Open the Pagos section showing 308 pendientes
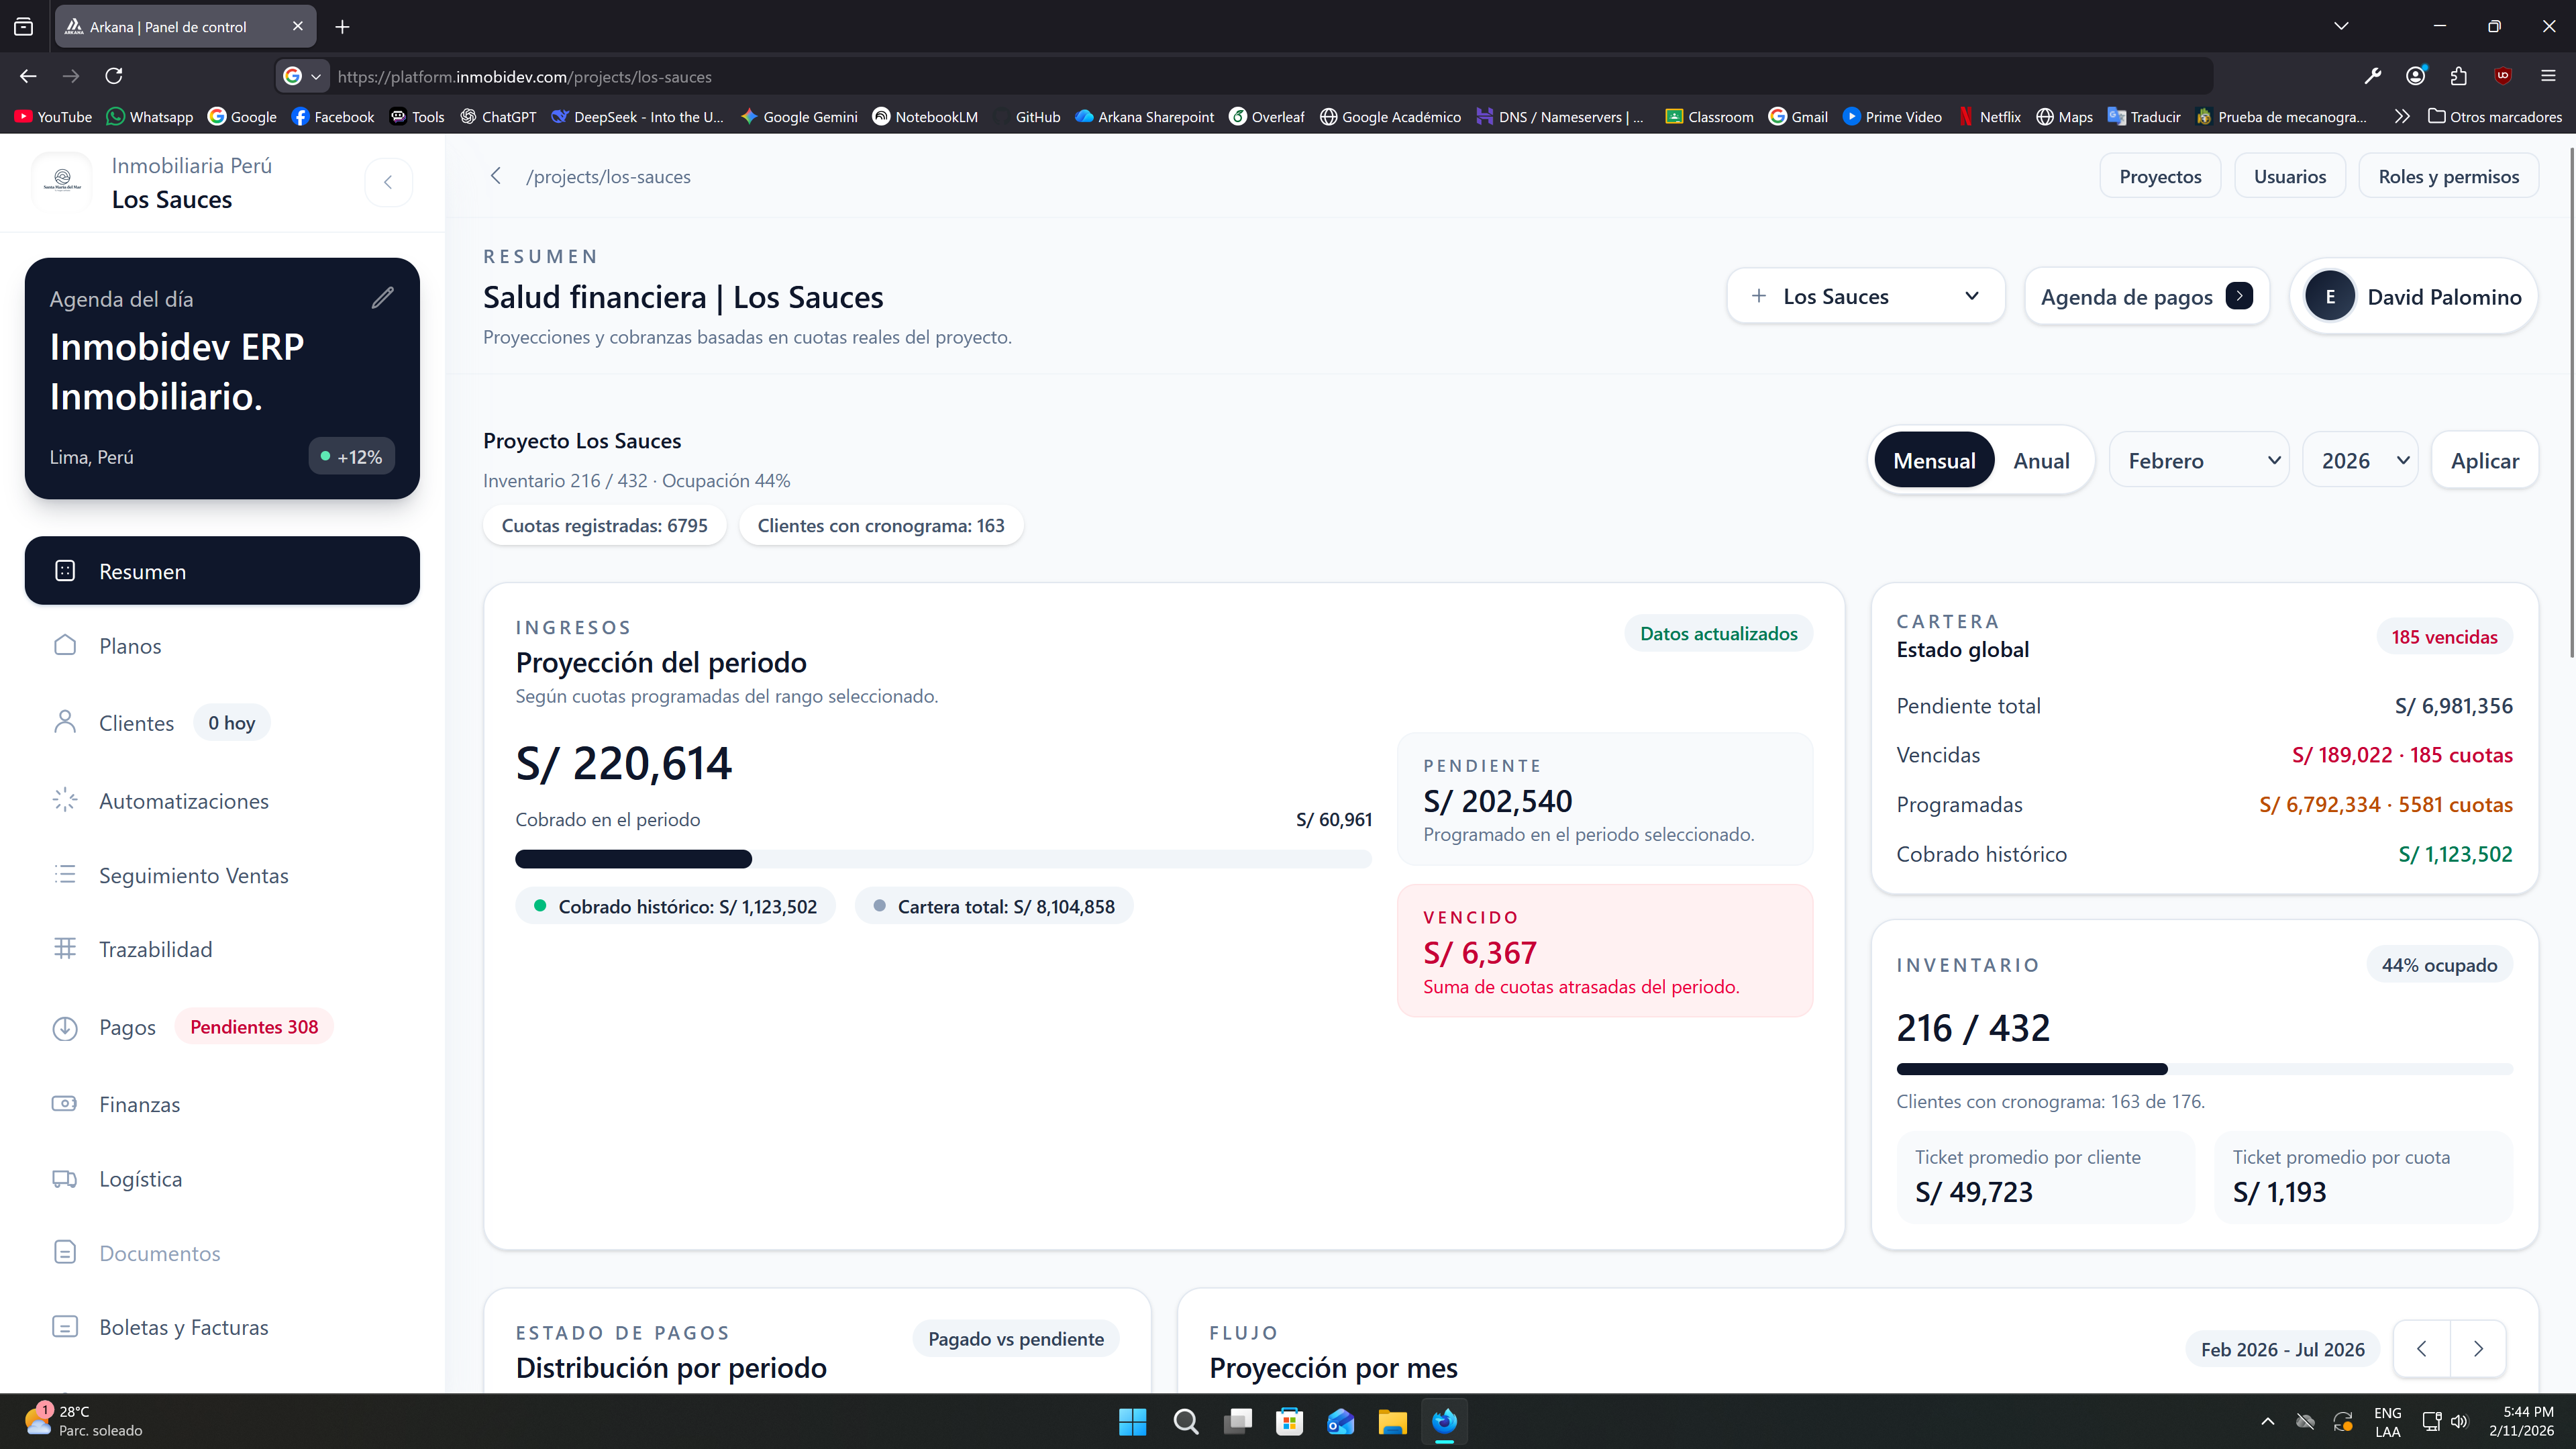The image size is (2576, 1449). coord(127,1026)
